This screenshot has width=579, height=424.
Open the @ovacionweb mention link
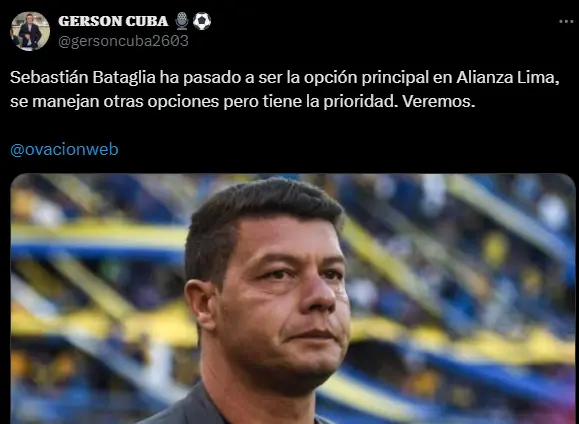tap(64, 150)
